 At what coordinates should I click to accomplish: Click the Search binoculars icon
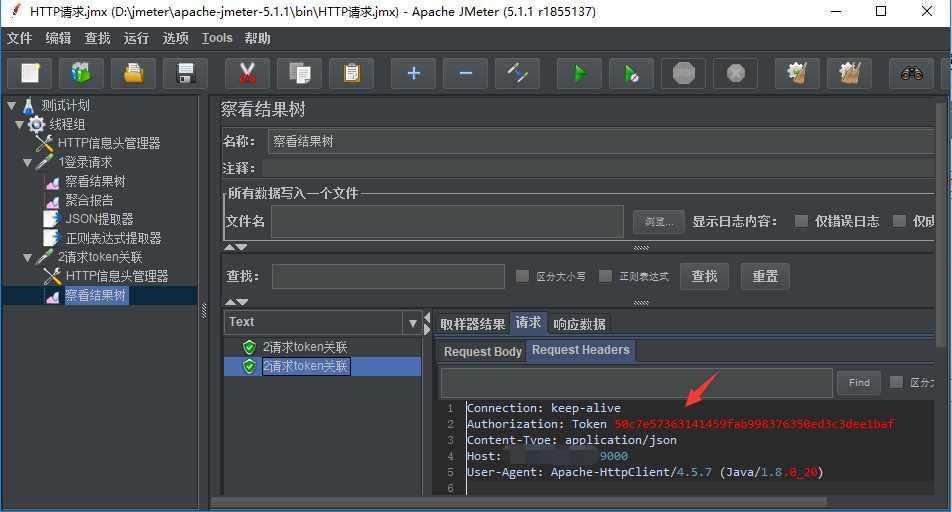911,74
